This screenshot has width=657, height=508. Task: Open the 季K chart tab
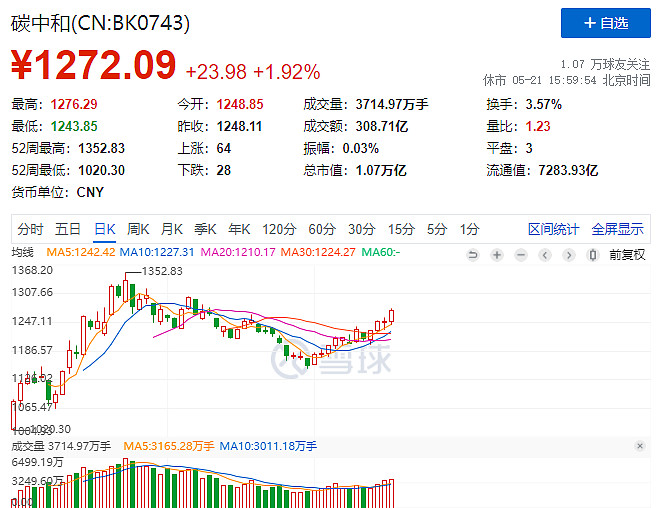tap(205, 229)
